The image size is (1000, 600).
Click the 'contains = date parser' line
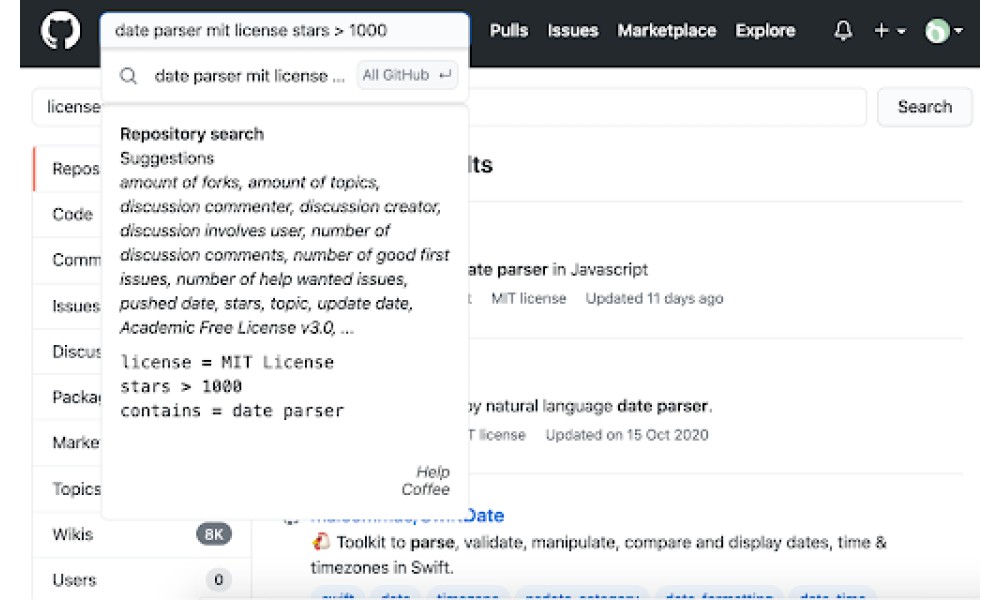pyautogui.click(x=232, y=411)
